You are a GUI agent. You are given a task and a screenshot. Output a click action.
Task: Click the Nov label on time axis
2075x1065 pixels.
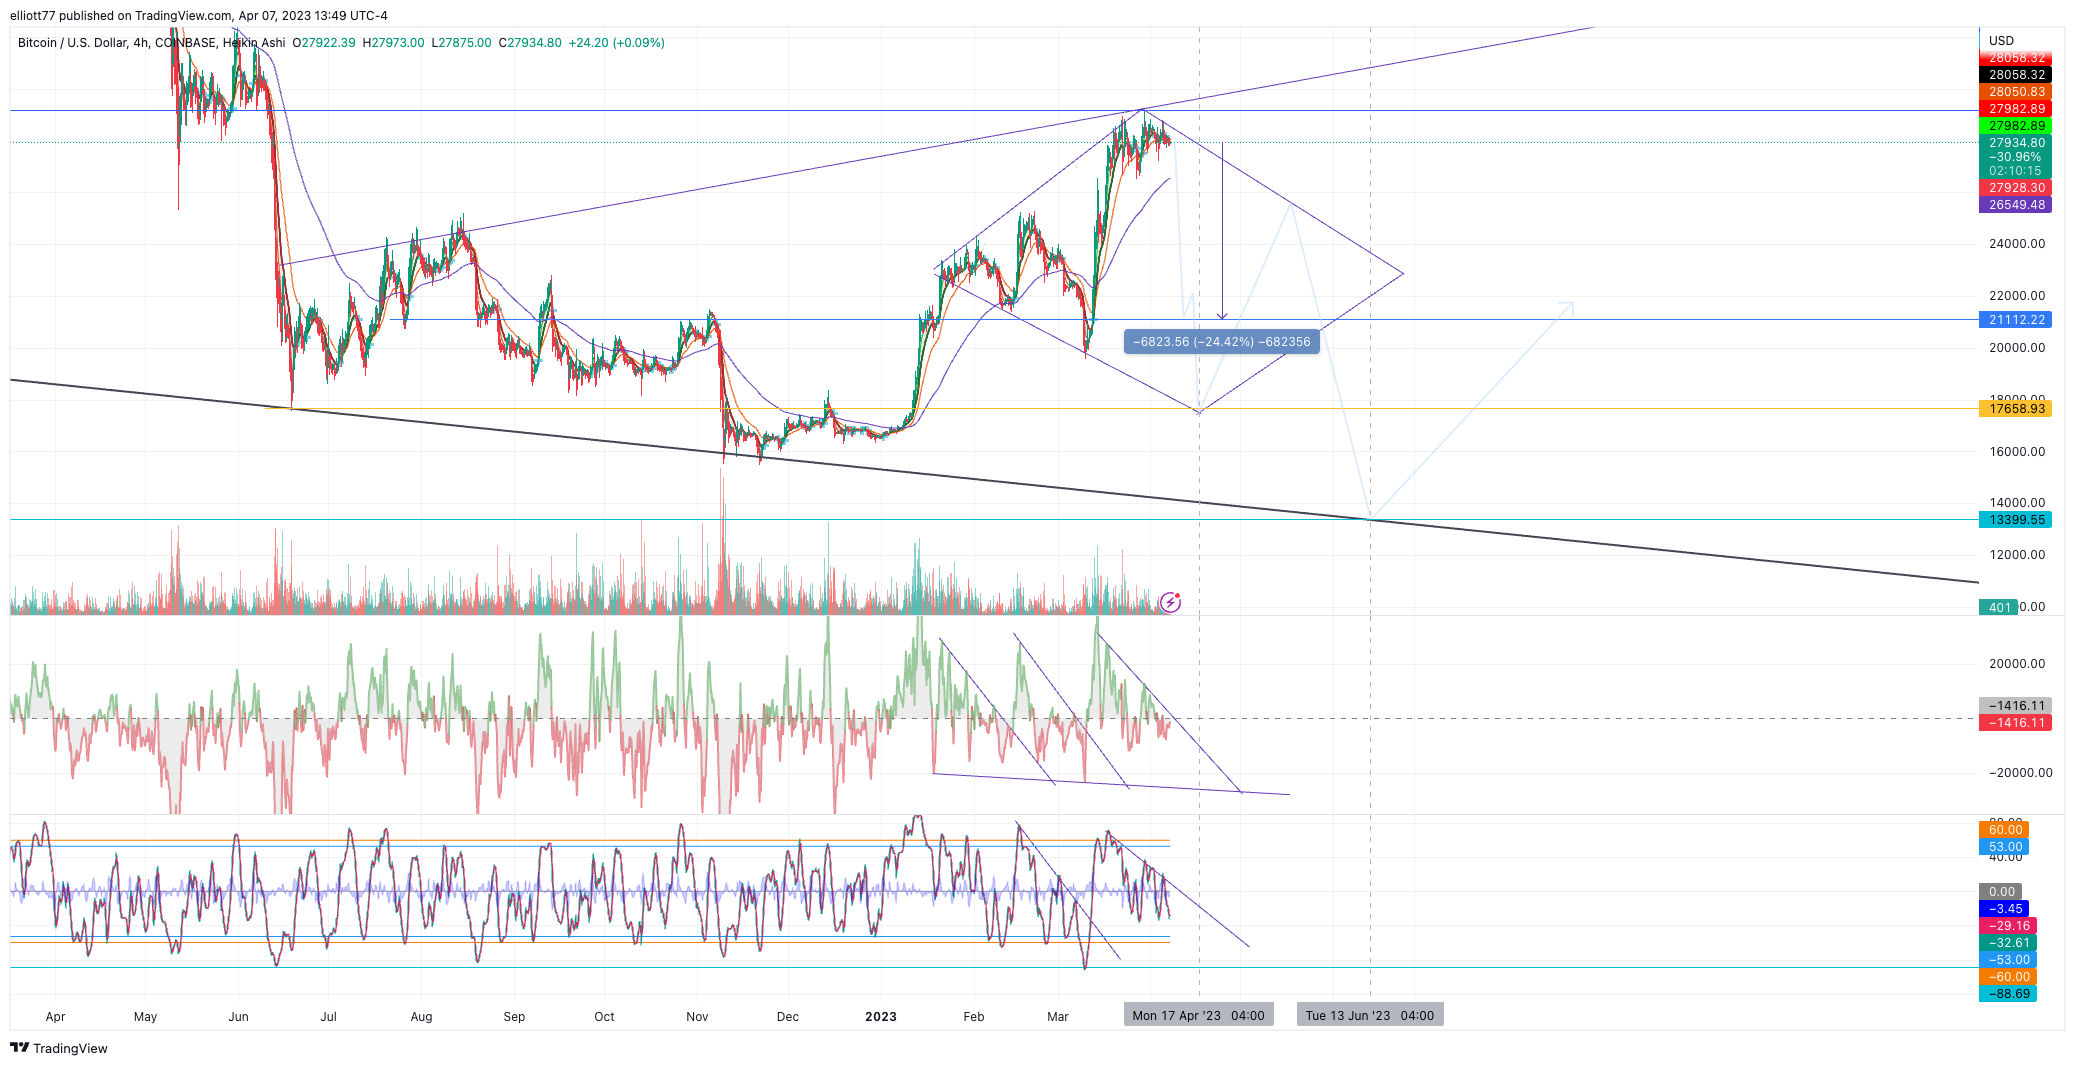697,1017
